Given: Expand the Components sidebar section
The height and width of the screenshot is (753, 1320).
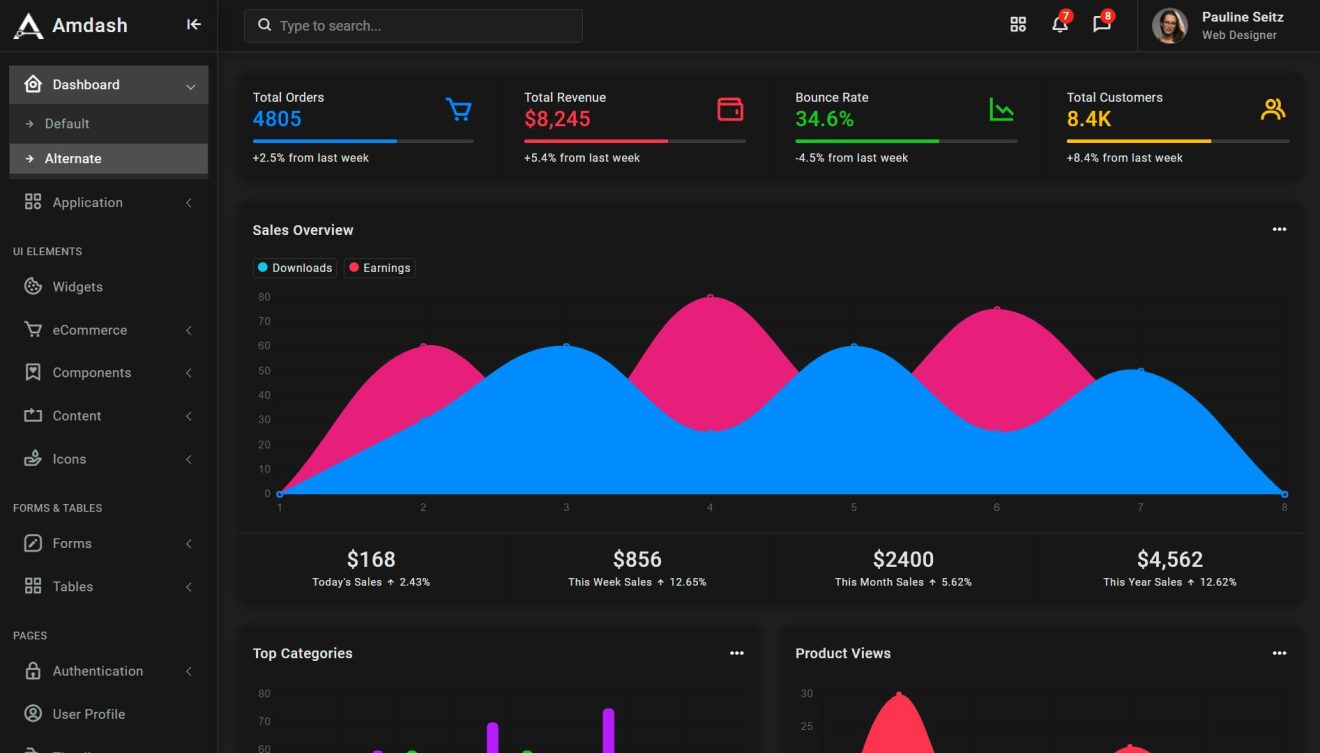Looking at the screenshot, I should pos(92,372).
